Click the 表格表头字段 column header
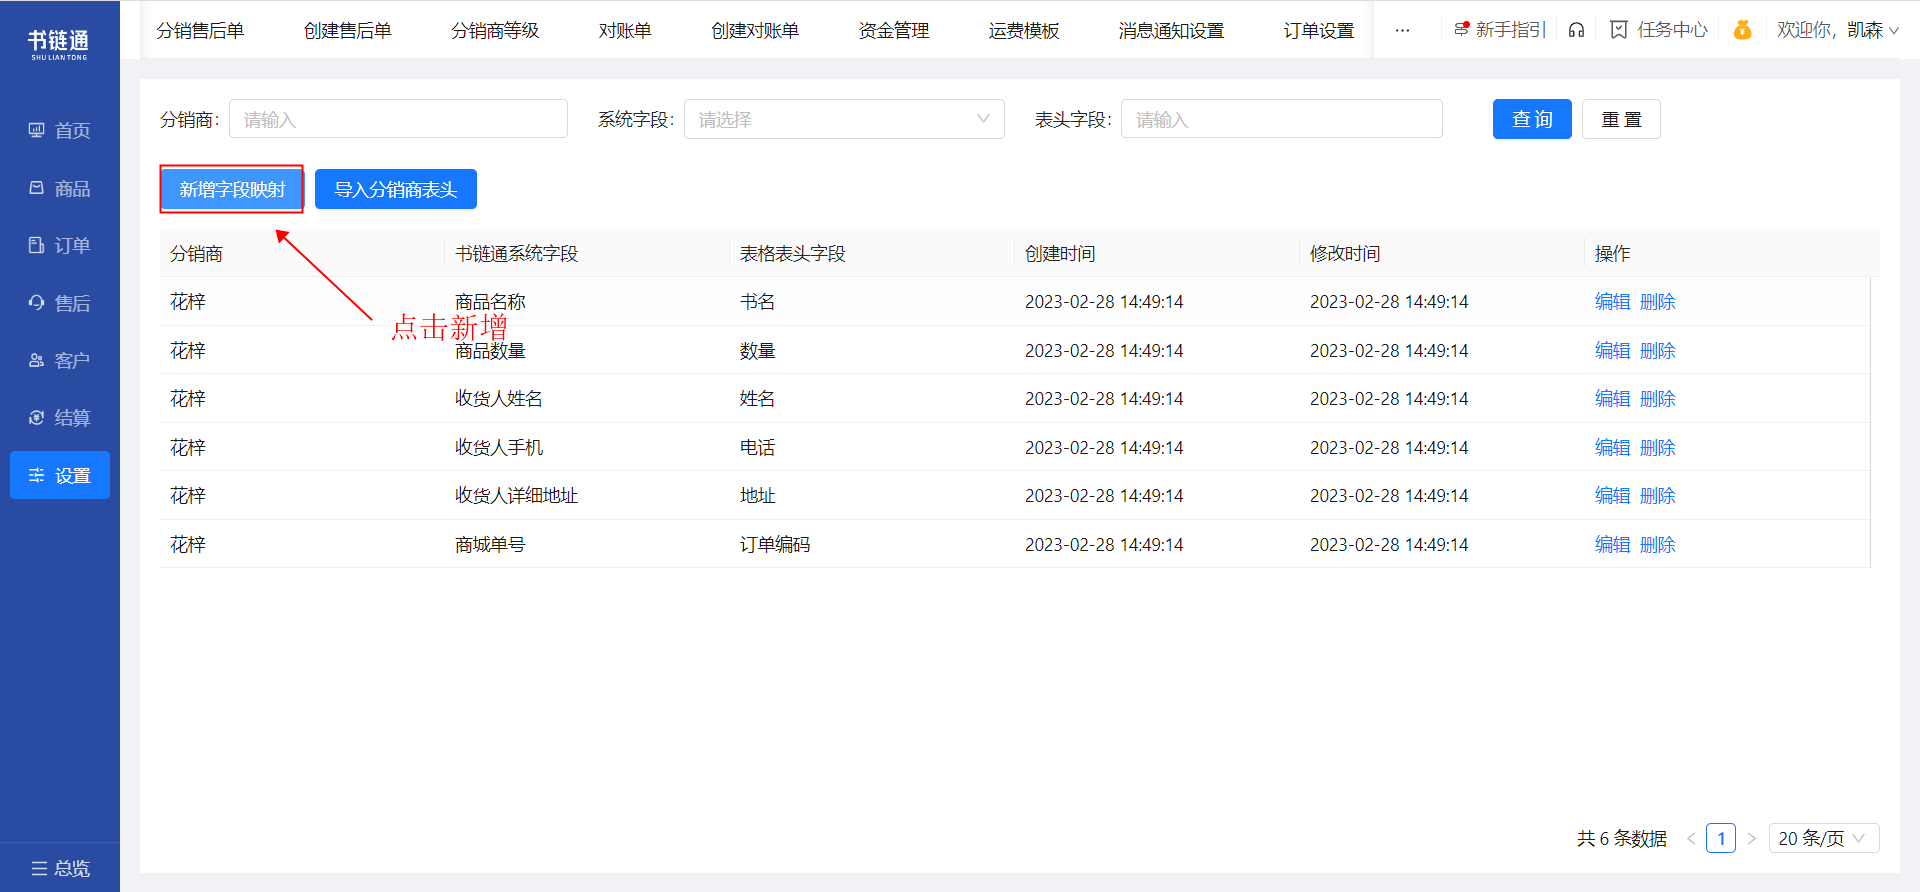This screenshot has height=892, width=1920. coord(793,254)
